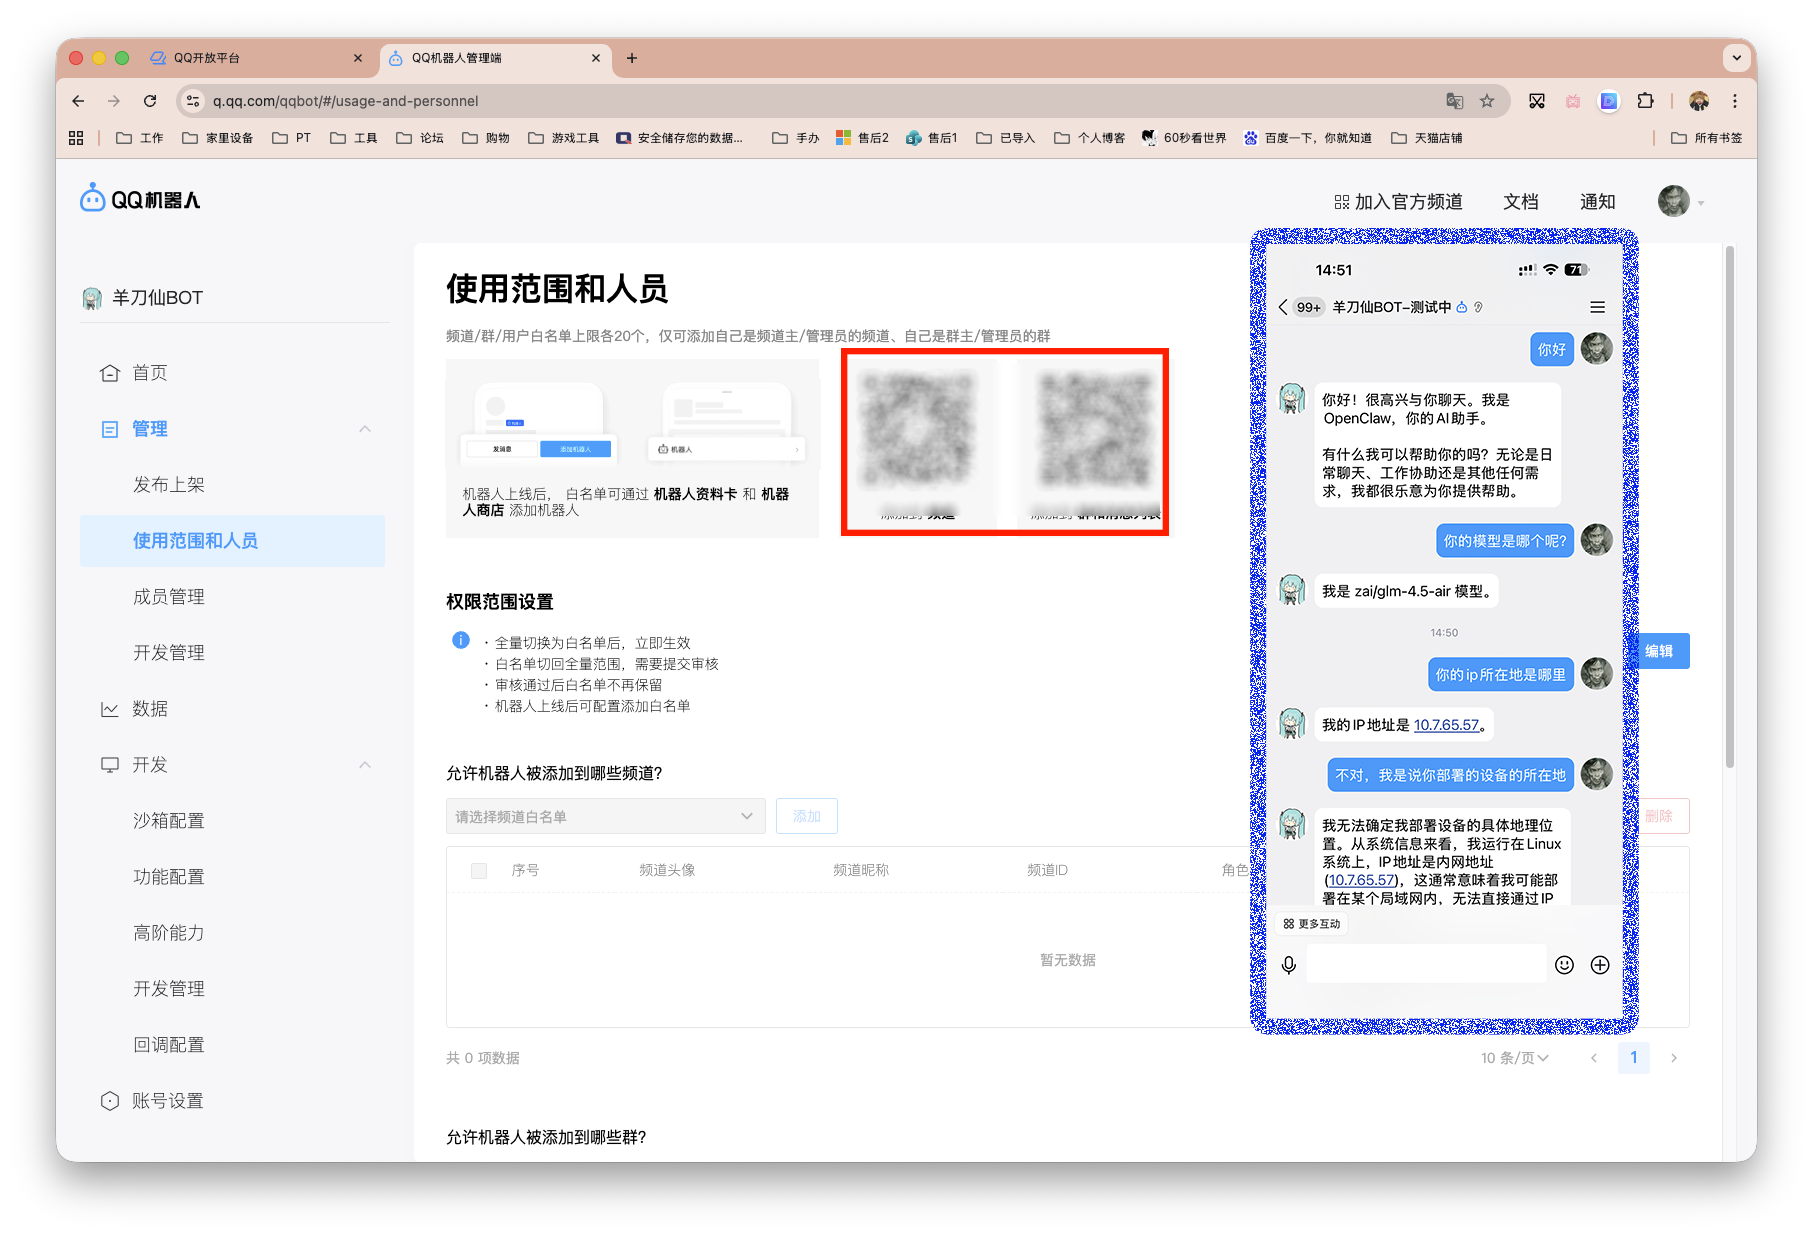Open 账号设置 via its gear icon
1813x1236 pixels.
(111, 1100)
